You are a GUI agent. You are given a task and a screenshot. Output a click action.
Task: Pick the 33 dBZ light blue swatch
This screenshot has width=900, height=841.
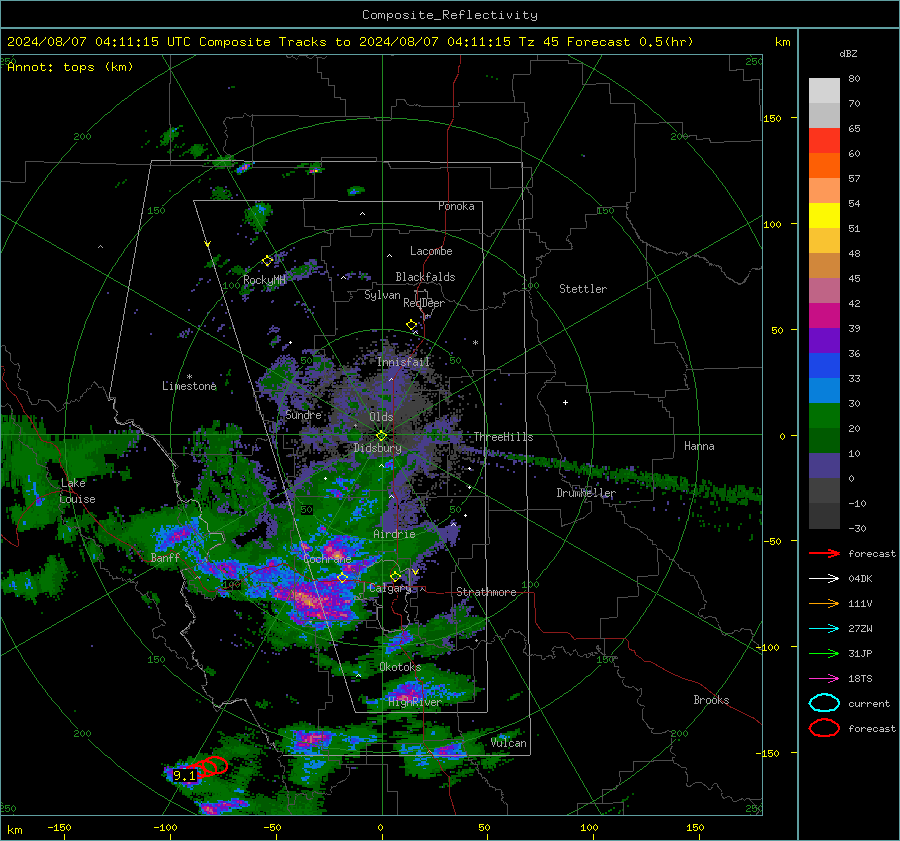(x=824, y=391)
